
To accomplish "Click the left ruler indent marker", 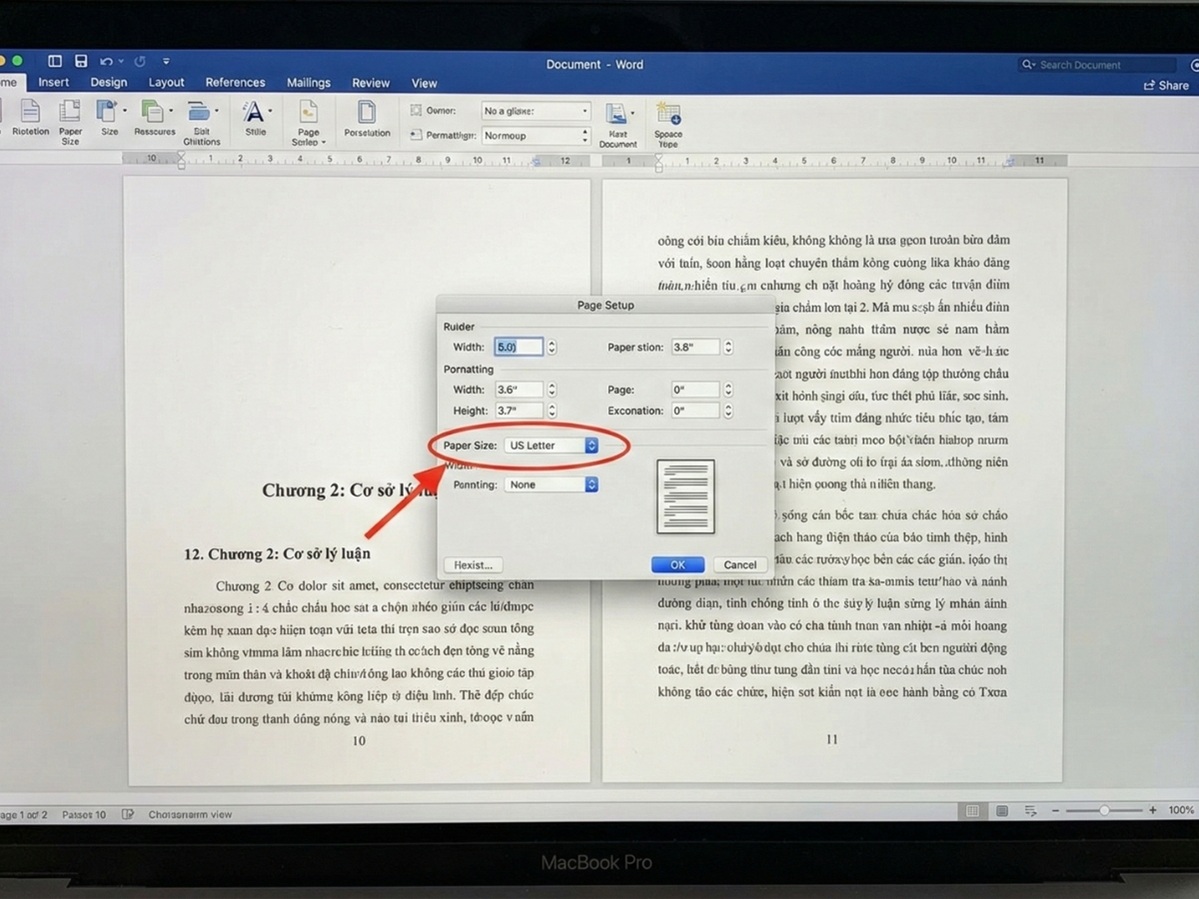I will [181, 160].
